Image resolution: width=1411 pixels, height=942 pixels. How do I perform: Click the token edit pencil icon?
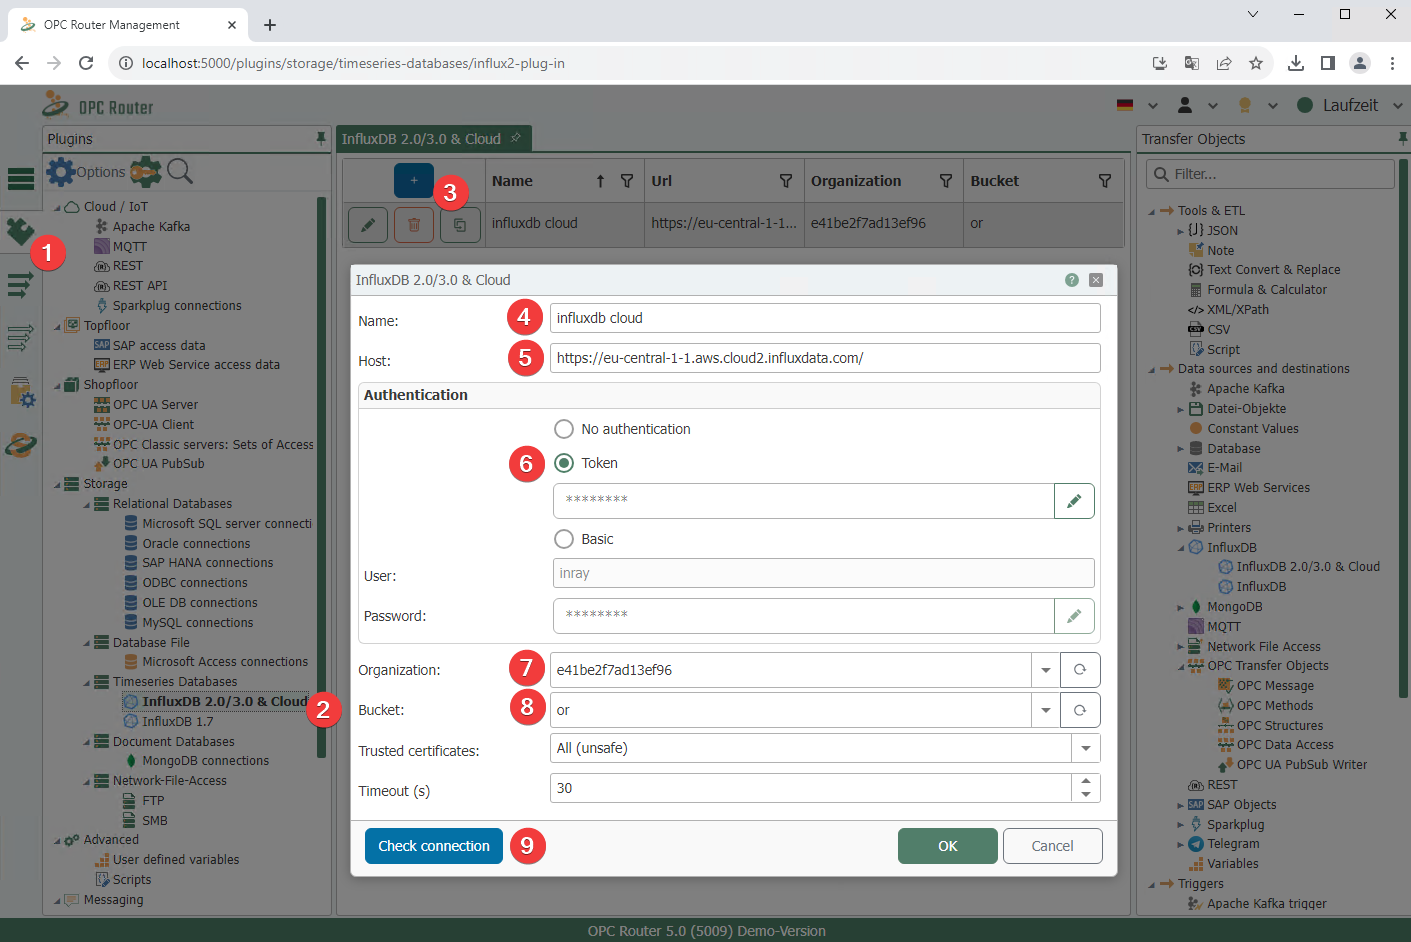pos(1074,501)
